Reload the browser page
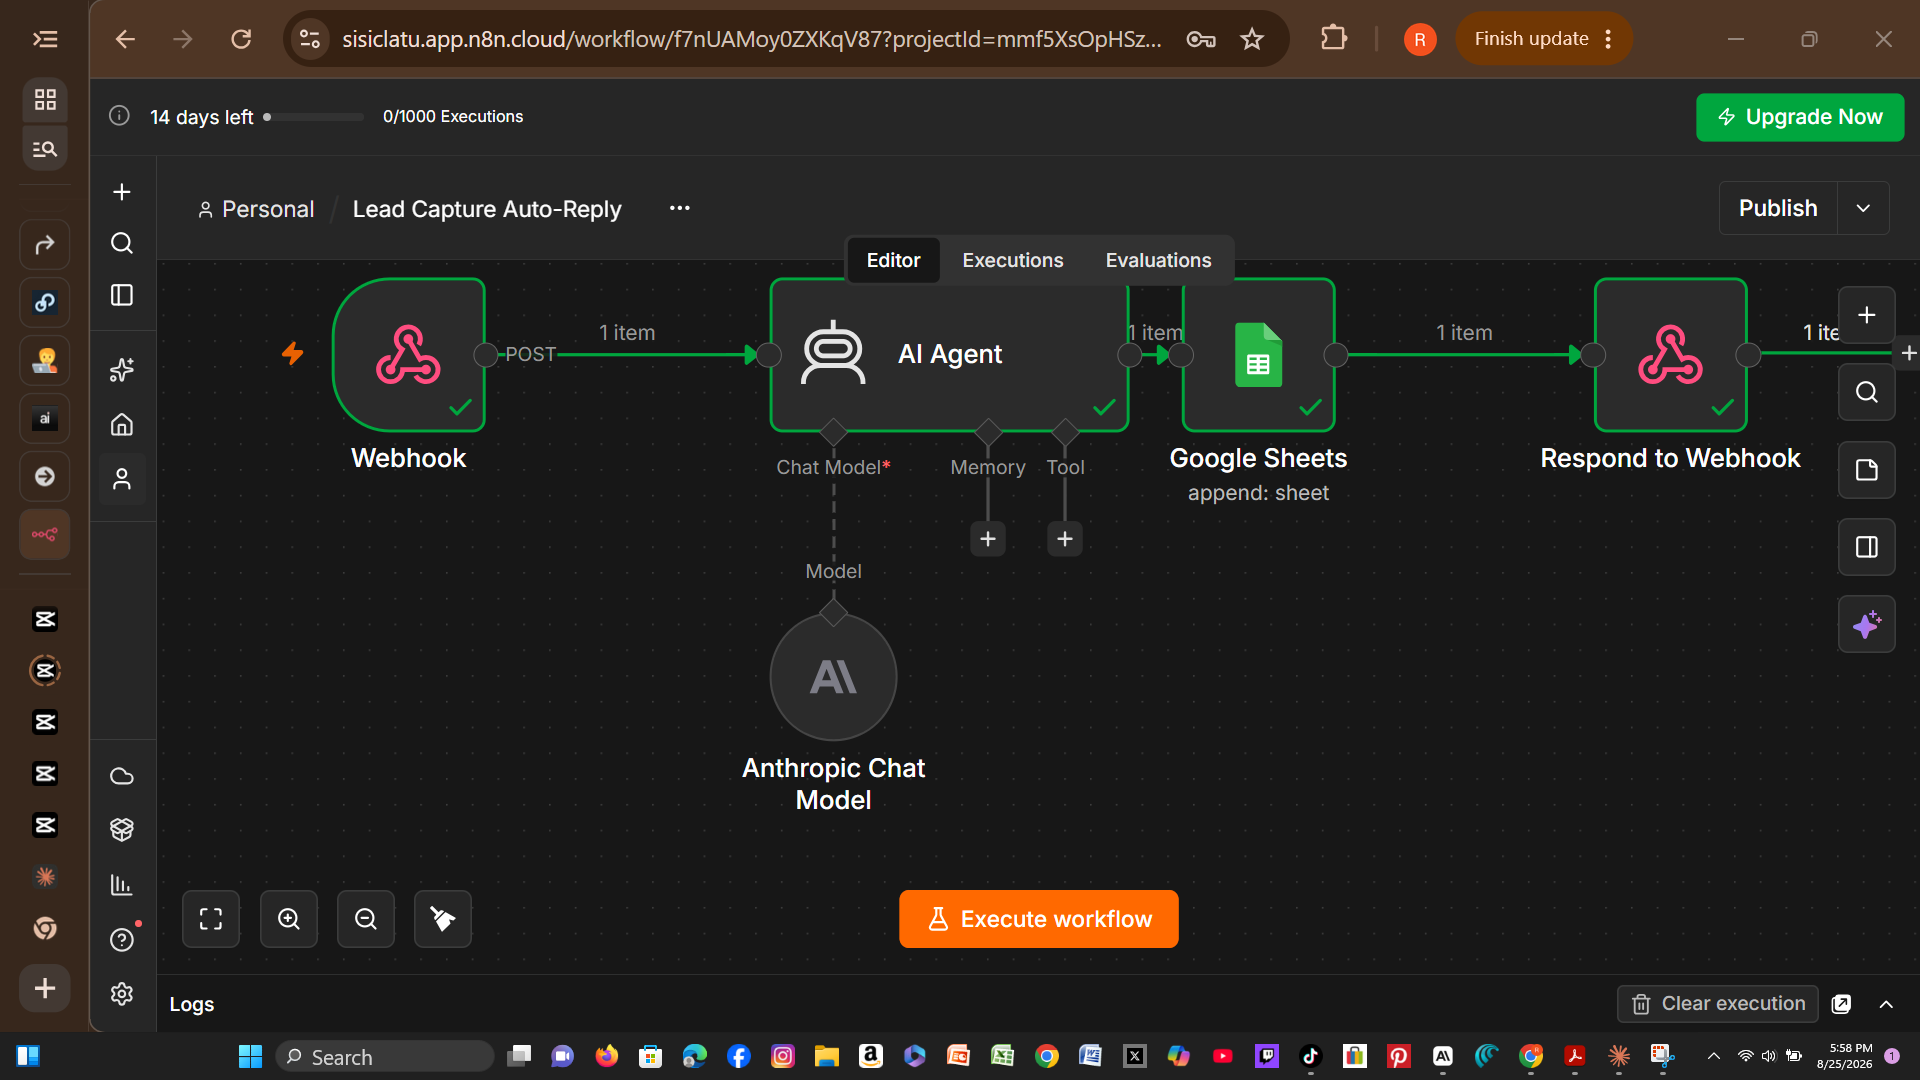 click(x=241, y=39)
